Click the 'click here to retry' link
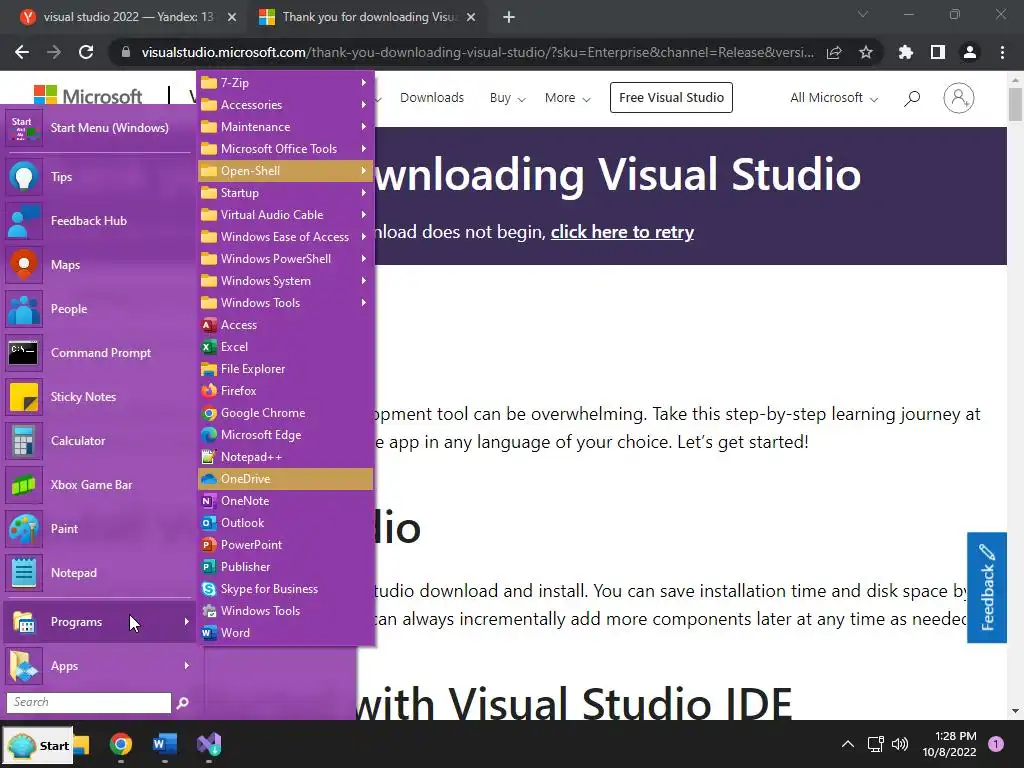 click(x=622, y=232)
